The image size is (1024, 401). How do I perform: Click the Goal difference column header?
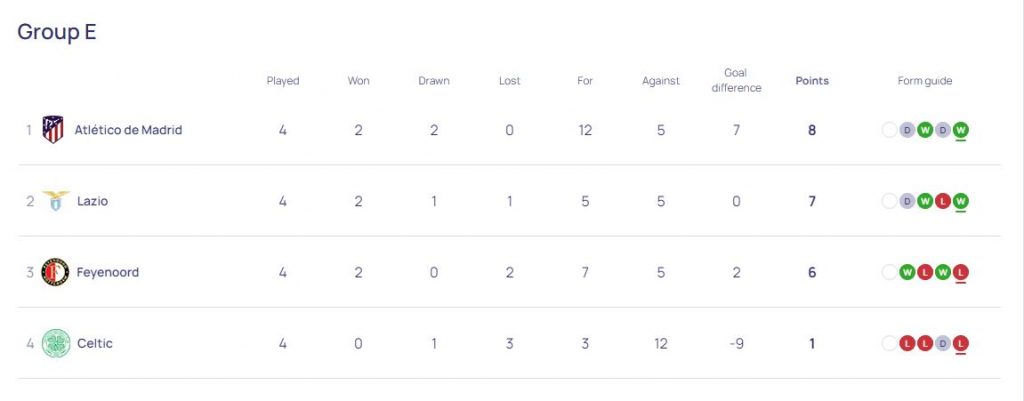736,81
